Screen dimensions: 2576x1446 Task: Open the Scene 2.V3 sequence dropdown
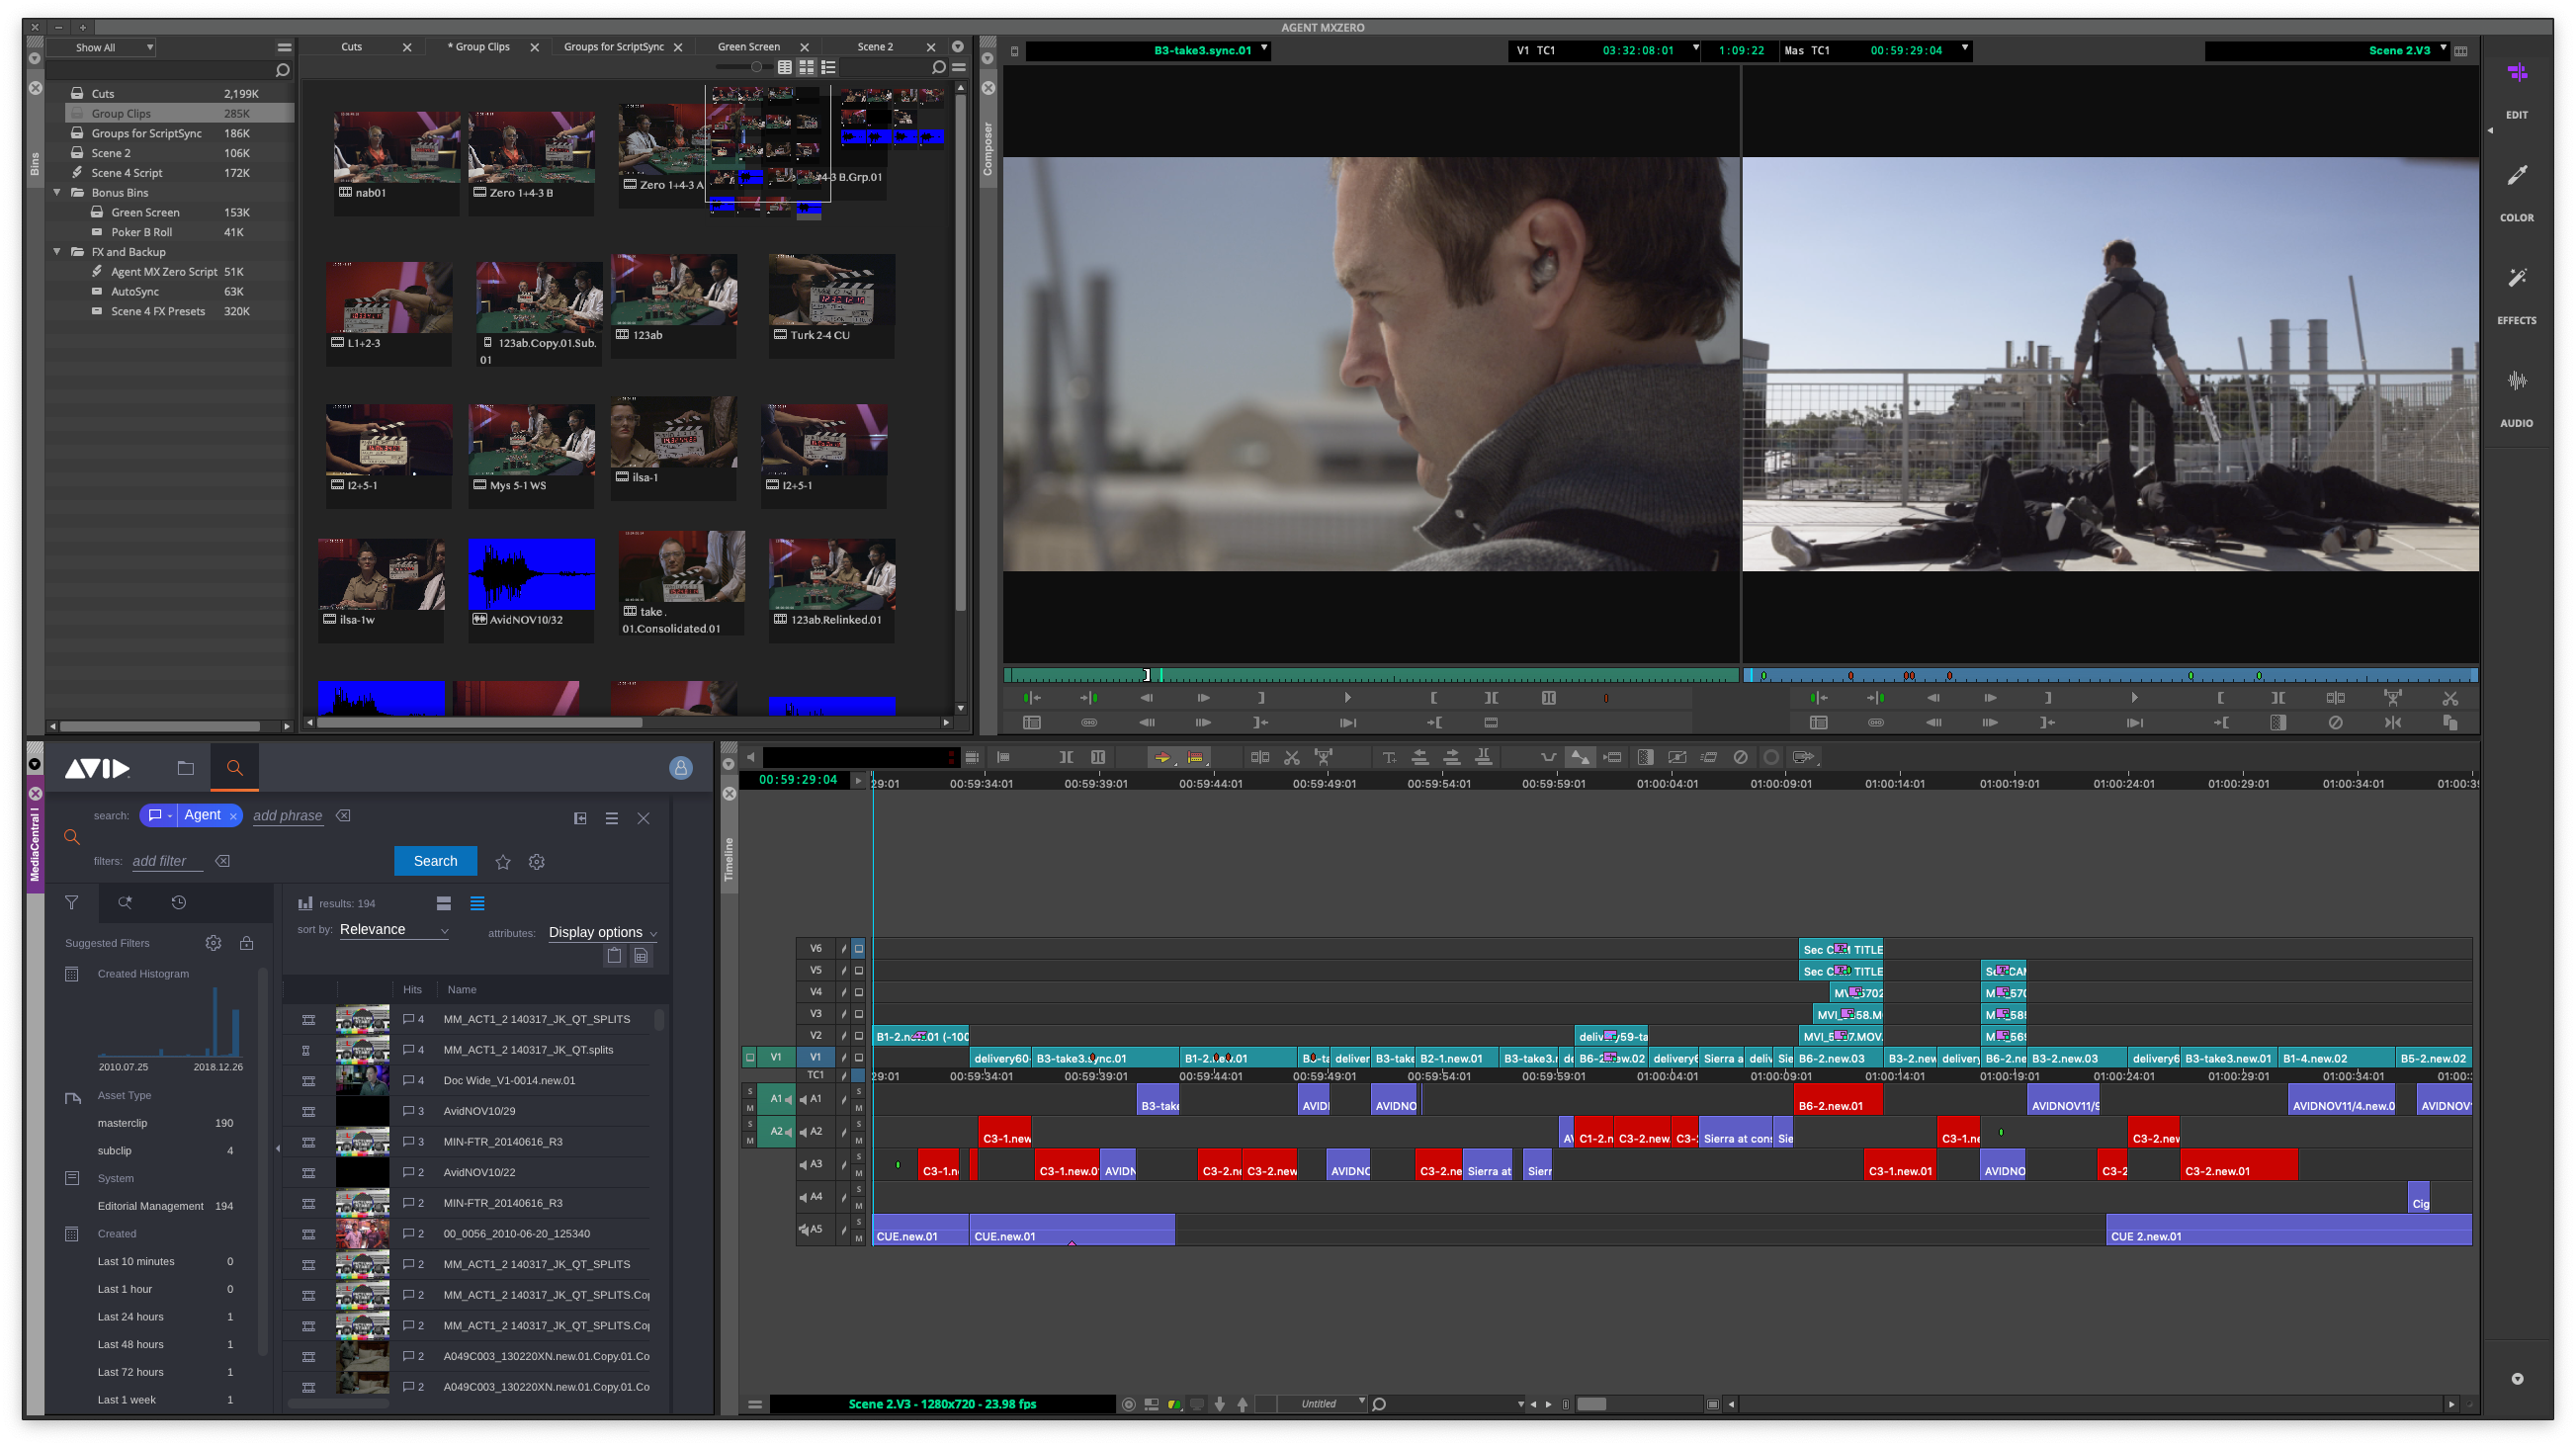[2444, 49]
